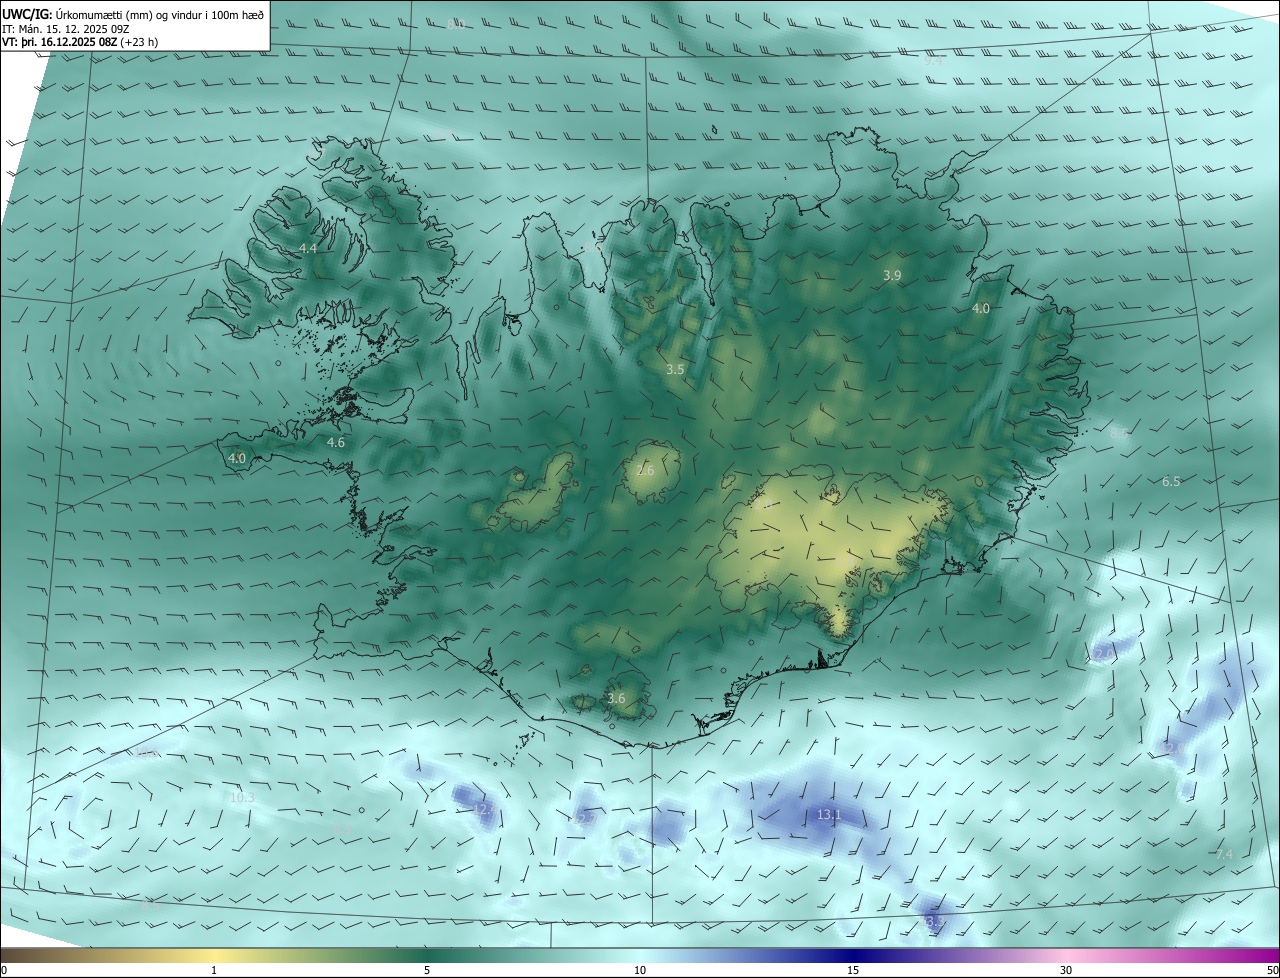Click the 10.3 value label
This screenshot has height=978, width=1280.
(x=242, y=797)
